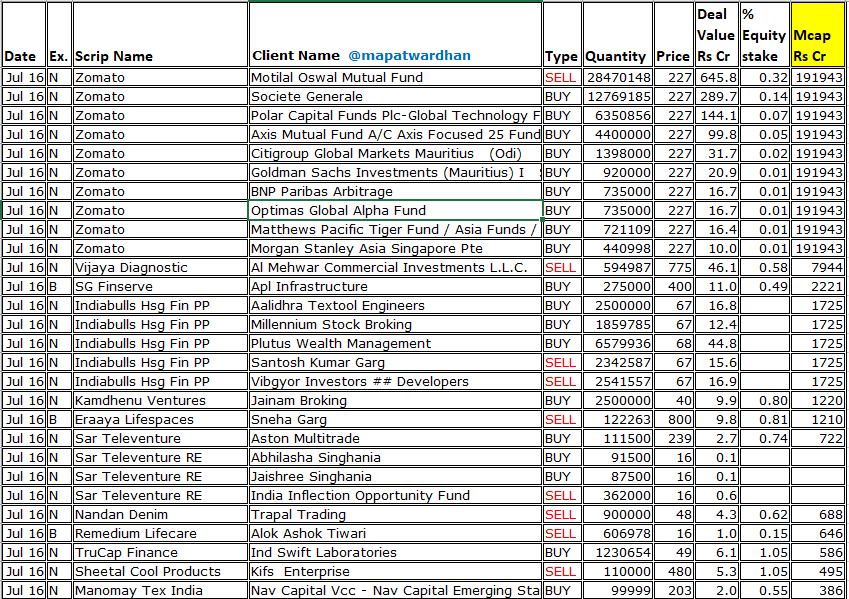Select the Abhilasha Singhania cell
This screenshot has width=849, height=599.
tap(395, 458)
